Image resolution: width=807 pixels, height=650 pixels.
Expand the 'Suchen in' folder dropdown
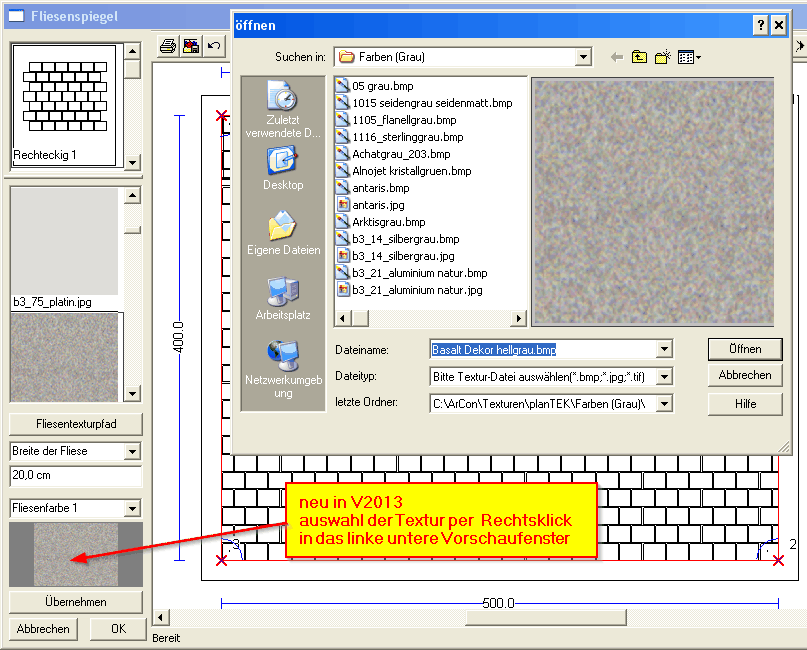click(x=584, y=57)
